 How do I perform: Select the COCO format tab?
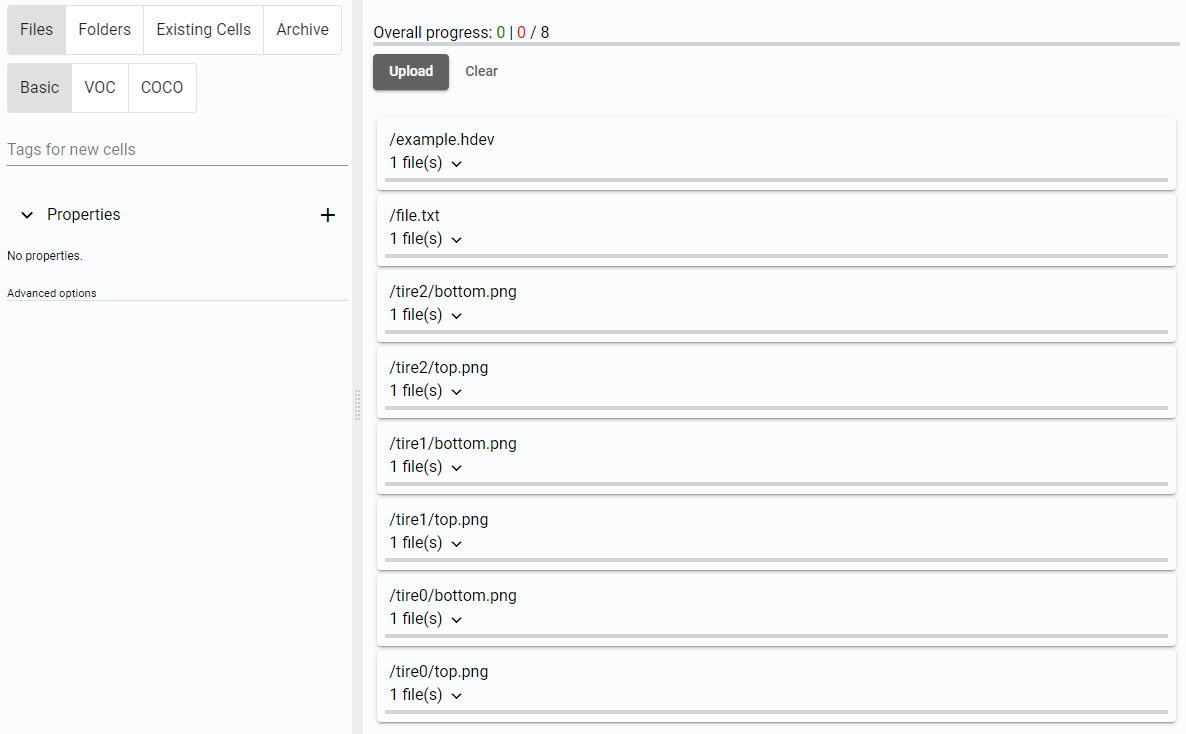(x=162, y=87)
